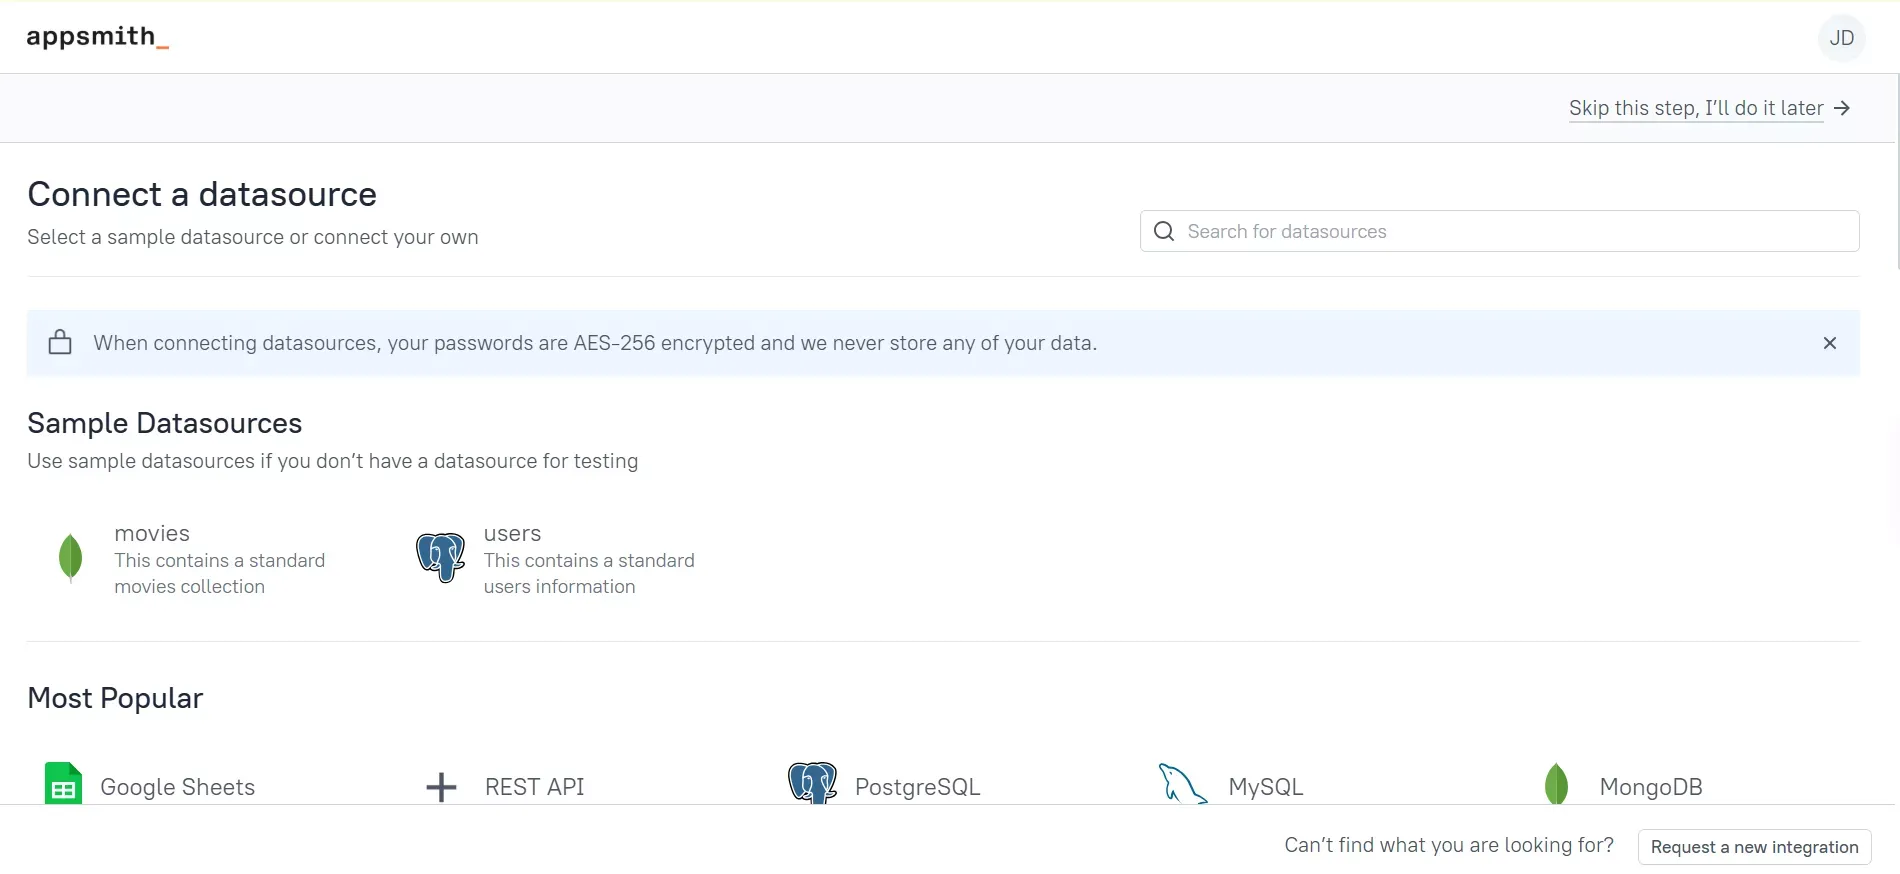Viewport: 1900px width, 874px height.
Task: Click the REST API plus icon
Action: click(441, 787)
